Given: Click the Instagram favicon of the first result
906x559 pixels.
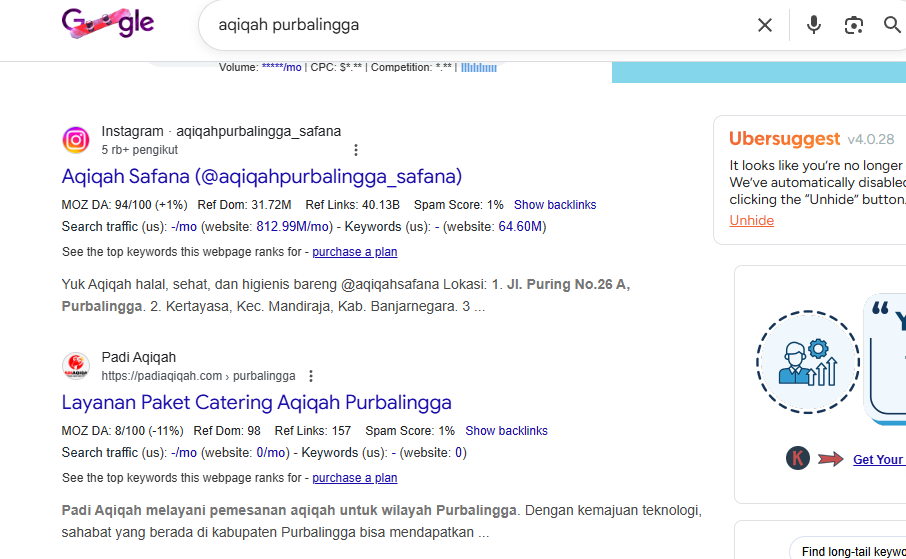Looking at the screenshot, I should point(76,140).
